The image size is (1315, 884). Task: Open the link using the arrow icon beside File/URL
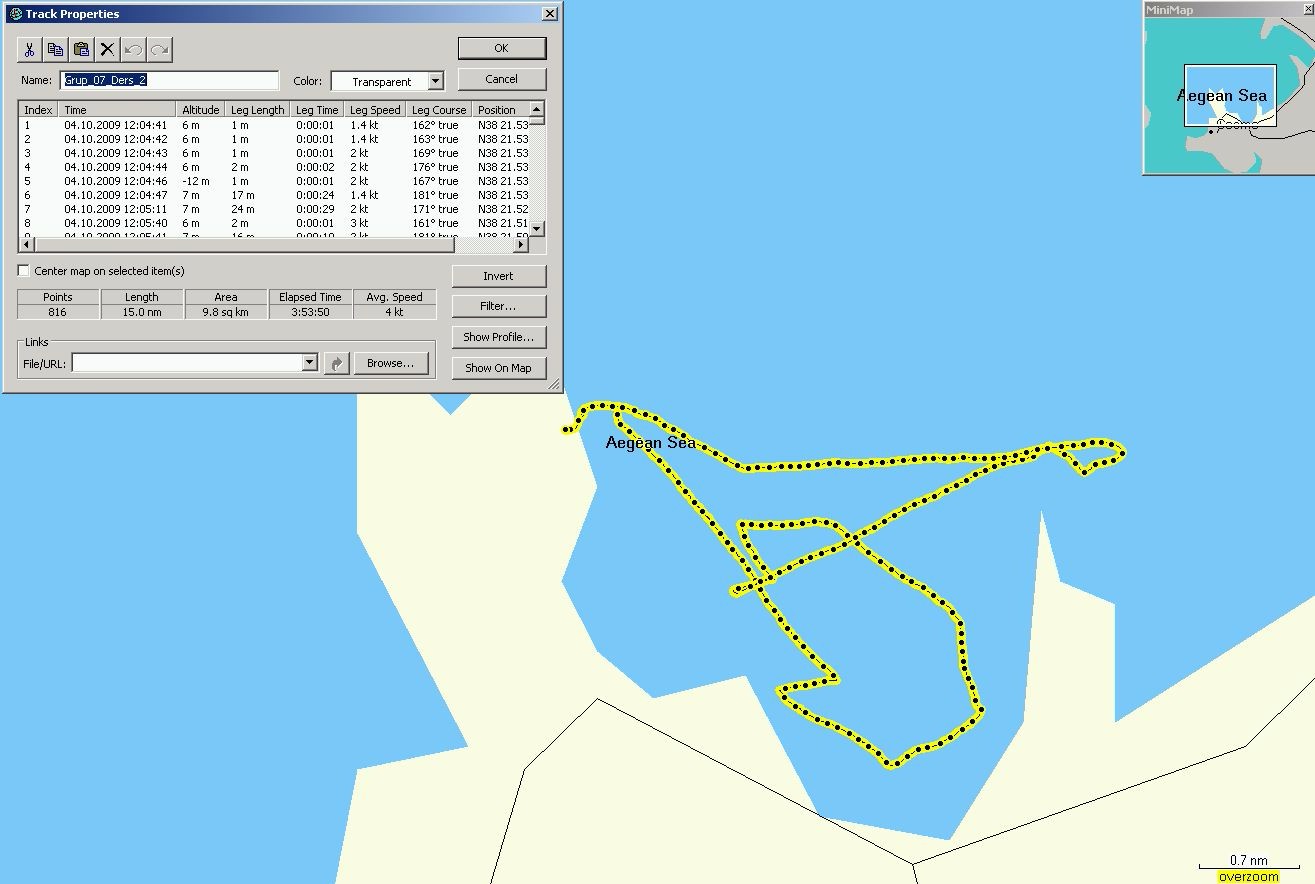pos(337,363)
